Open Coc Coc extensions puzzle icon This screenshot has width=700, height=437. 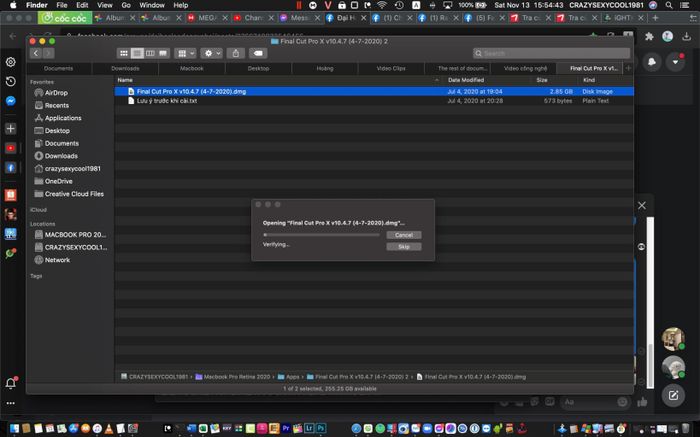coord(649,37)
